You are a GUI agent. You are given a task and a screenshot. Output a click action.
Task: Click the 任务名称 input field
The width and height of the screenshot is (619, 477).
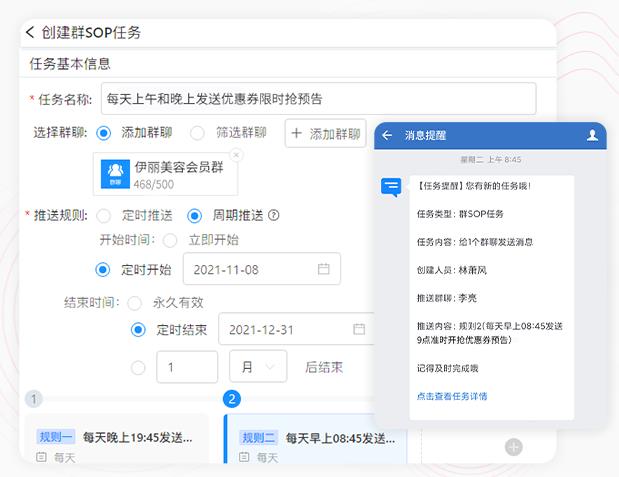(318, 99)
